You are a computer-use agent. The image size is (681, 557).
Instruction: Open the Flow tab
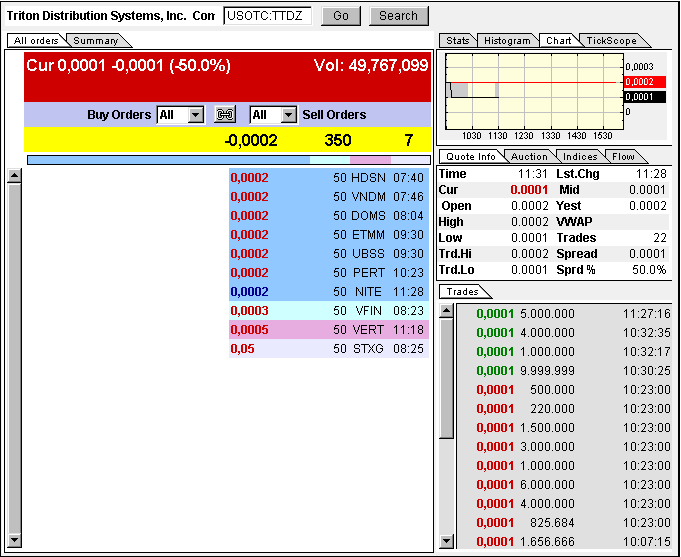[x=623, y=157]
